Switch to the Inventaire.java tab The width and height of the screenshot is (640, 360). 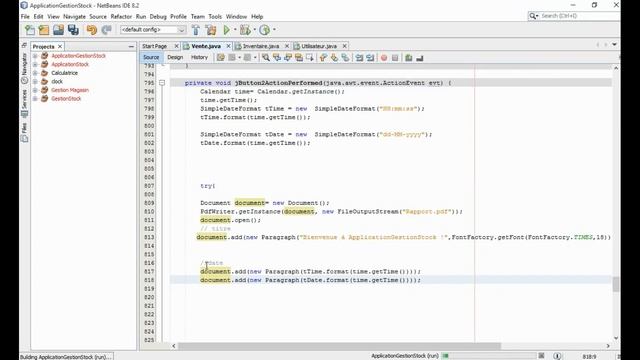tap(261, 46)
